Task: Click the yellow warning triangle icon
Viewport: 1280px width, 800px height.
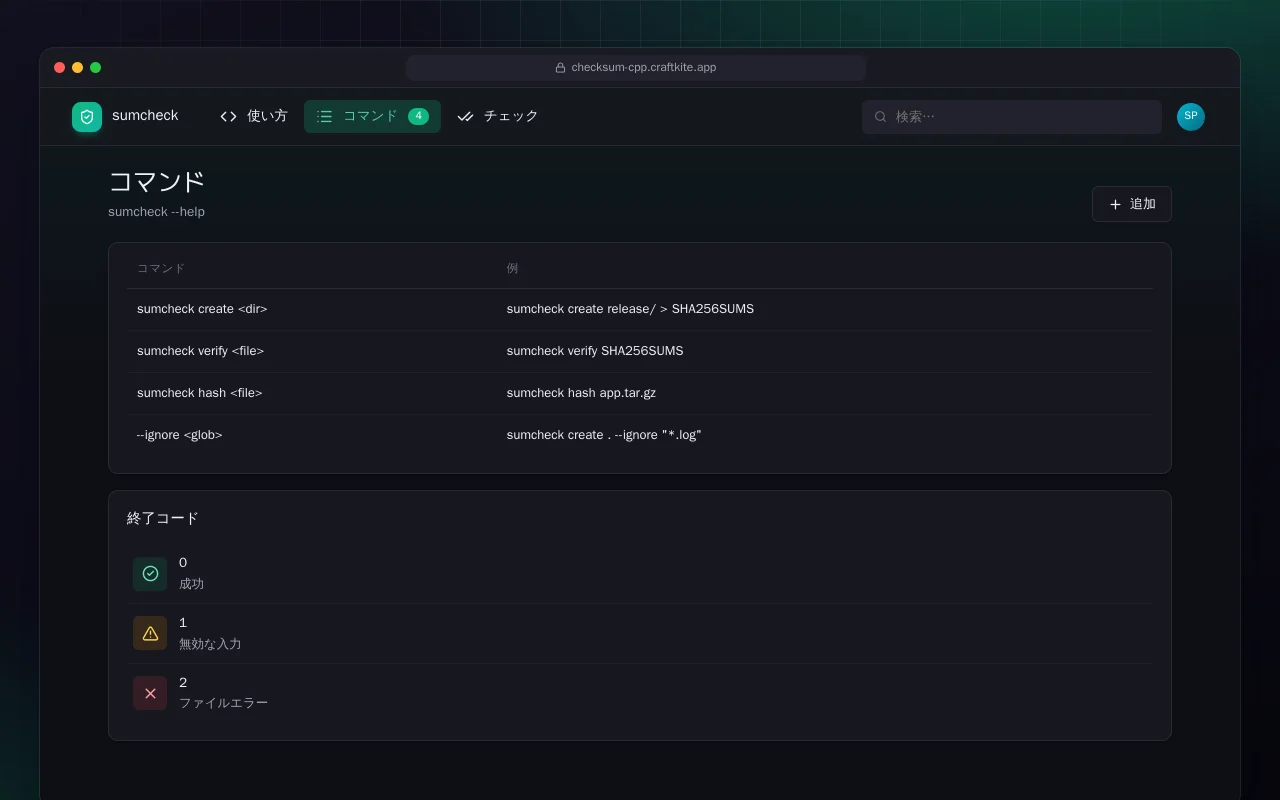Action: [x=150, y=633]
